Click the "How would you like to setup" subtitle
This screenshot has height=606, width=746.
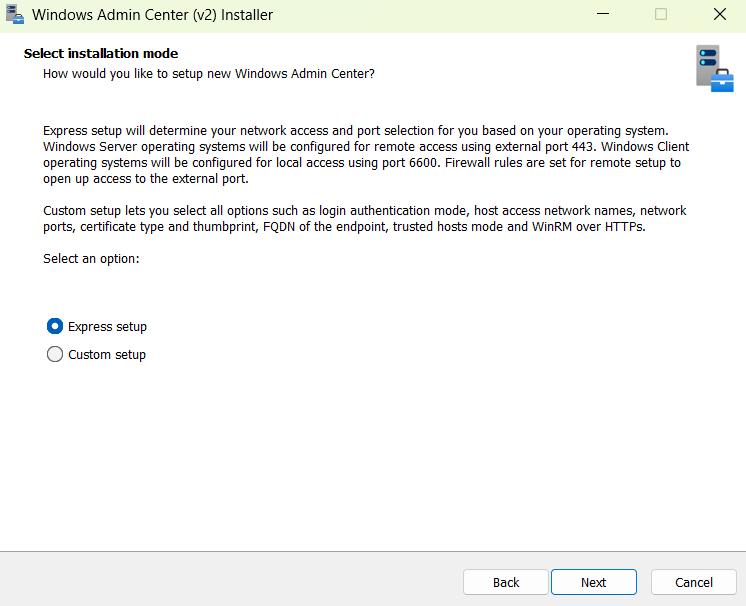(209, 74)
